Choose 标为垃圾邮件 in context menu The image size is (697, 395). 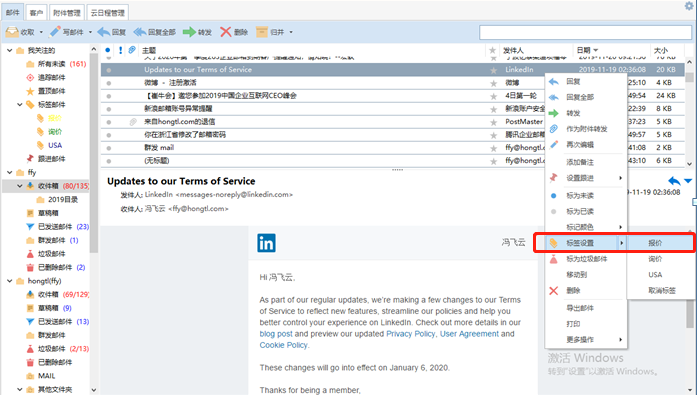click(586, 259)
